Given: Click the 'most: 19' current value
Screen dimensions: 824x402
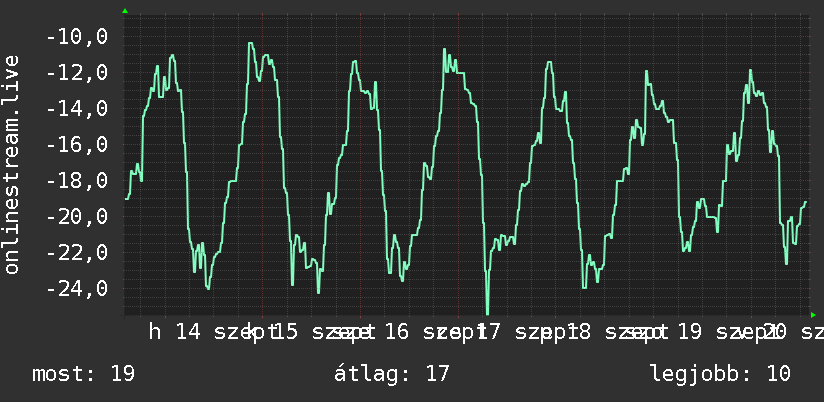Looking at the screenshot, I should (84, 374).
